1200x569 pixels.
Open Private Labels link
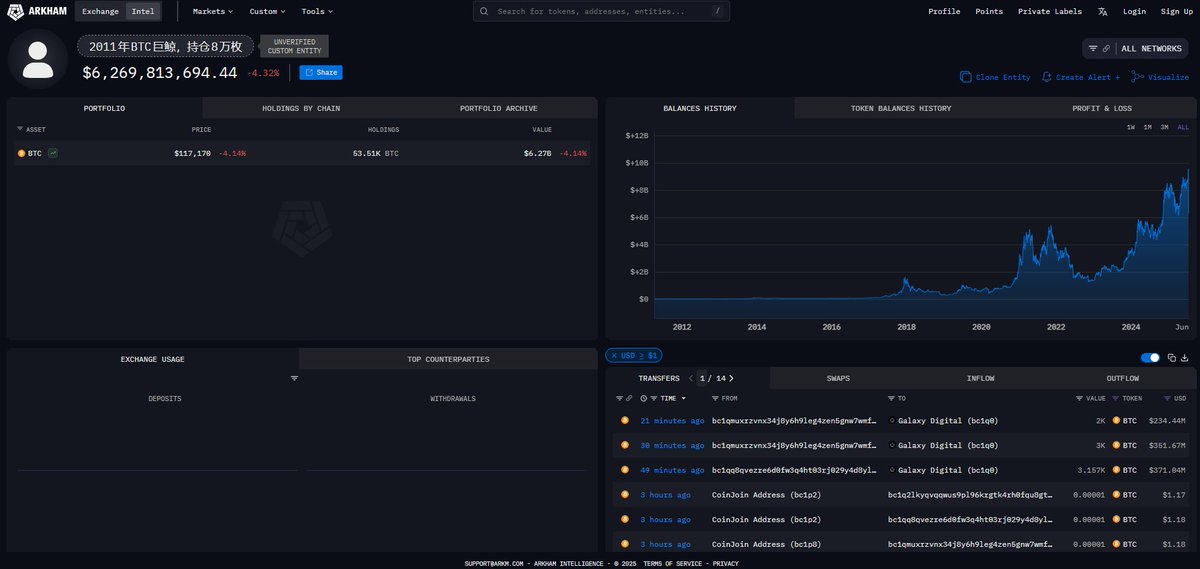pos(1049,11)
